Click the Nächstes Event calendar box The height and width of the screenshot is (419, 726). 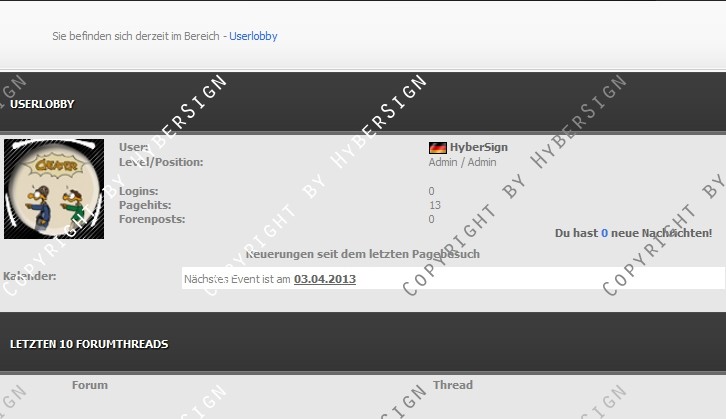click(x=452, y=279)
